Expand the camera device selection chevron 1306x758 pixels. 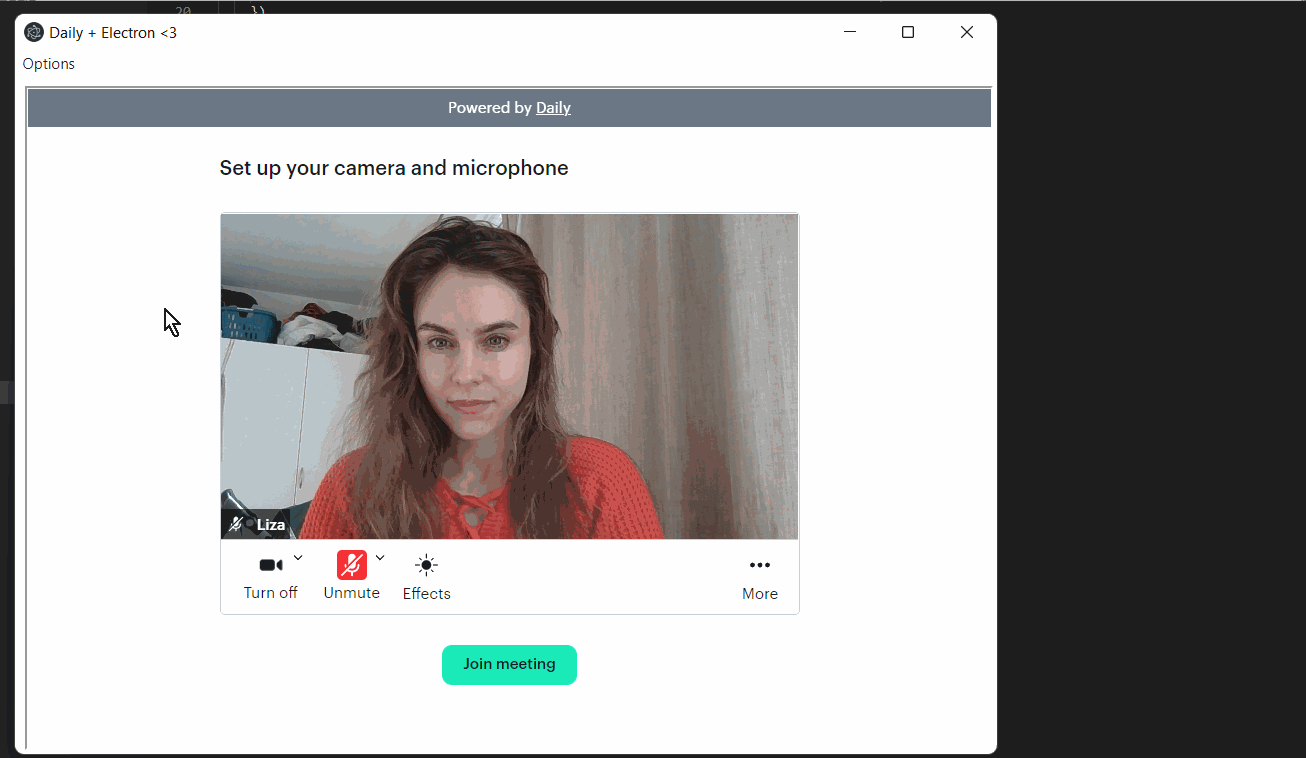pos(297,557)
